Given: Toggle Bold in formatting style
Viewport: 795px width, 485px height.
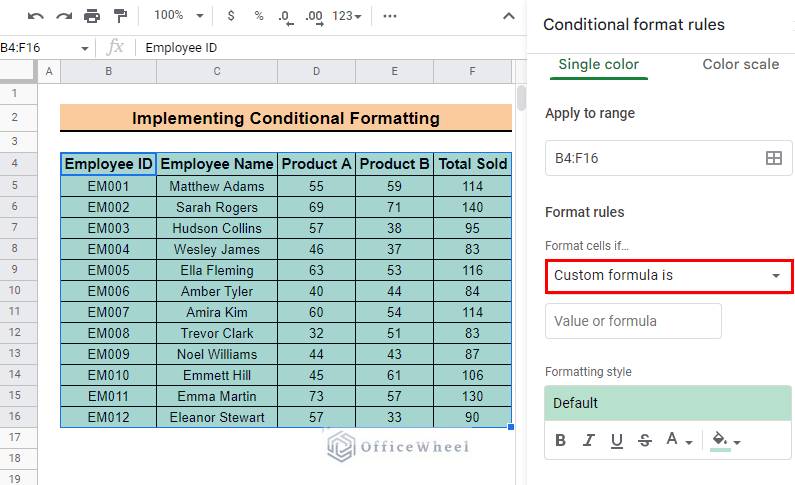Looking at the screenshot, I should [x=560, y=440].
